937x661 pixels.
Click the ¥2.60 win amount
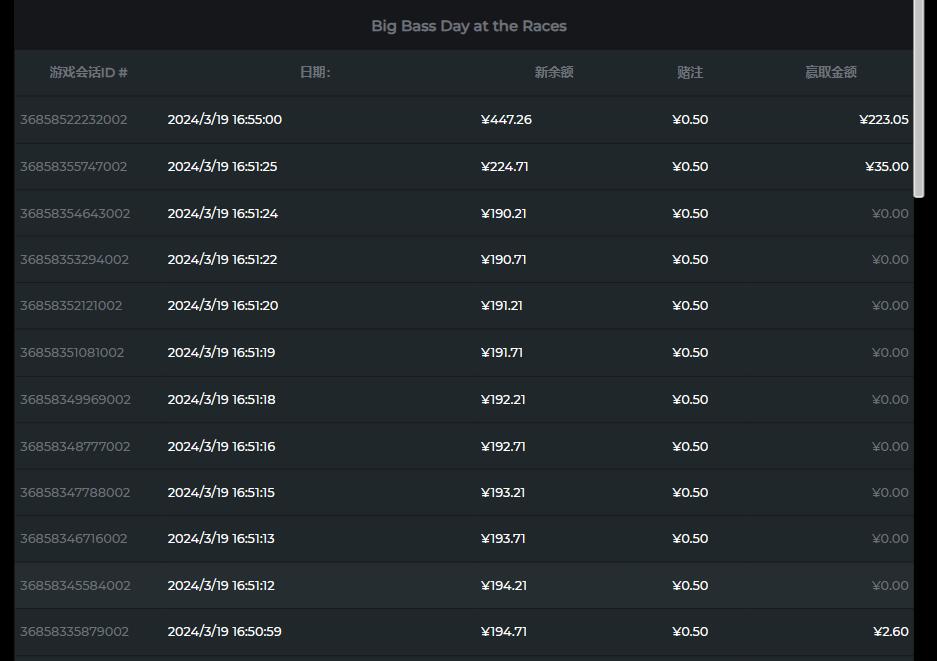[x=890, y=632]
